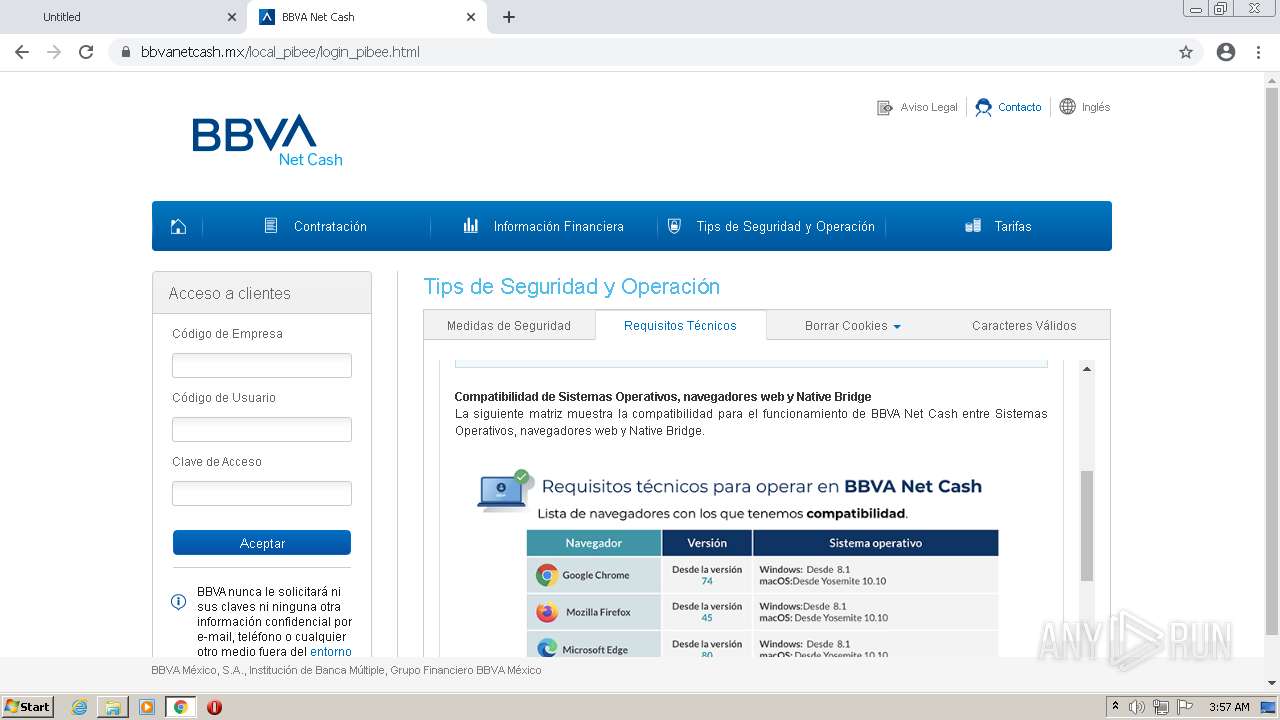Screen dimensions: 1280x720
Task: Open the Chrome profile avatar icon
Action: (x=1226, y=52)
